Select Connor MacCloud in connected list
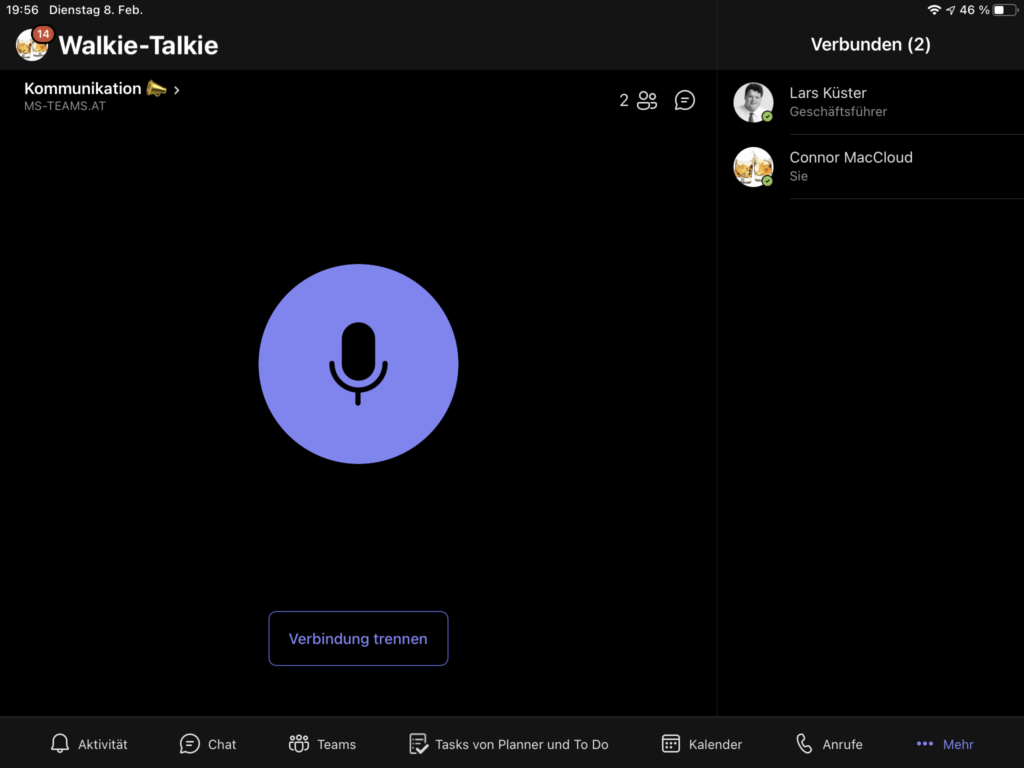The image size is (1024, 768). pyautogui.click(x=871, y=167)
